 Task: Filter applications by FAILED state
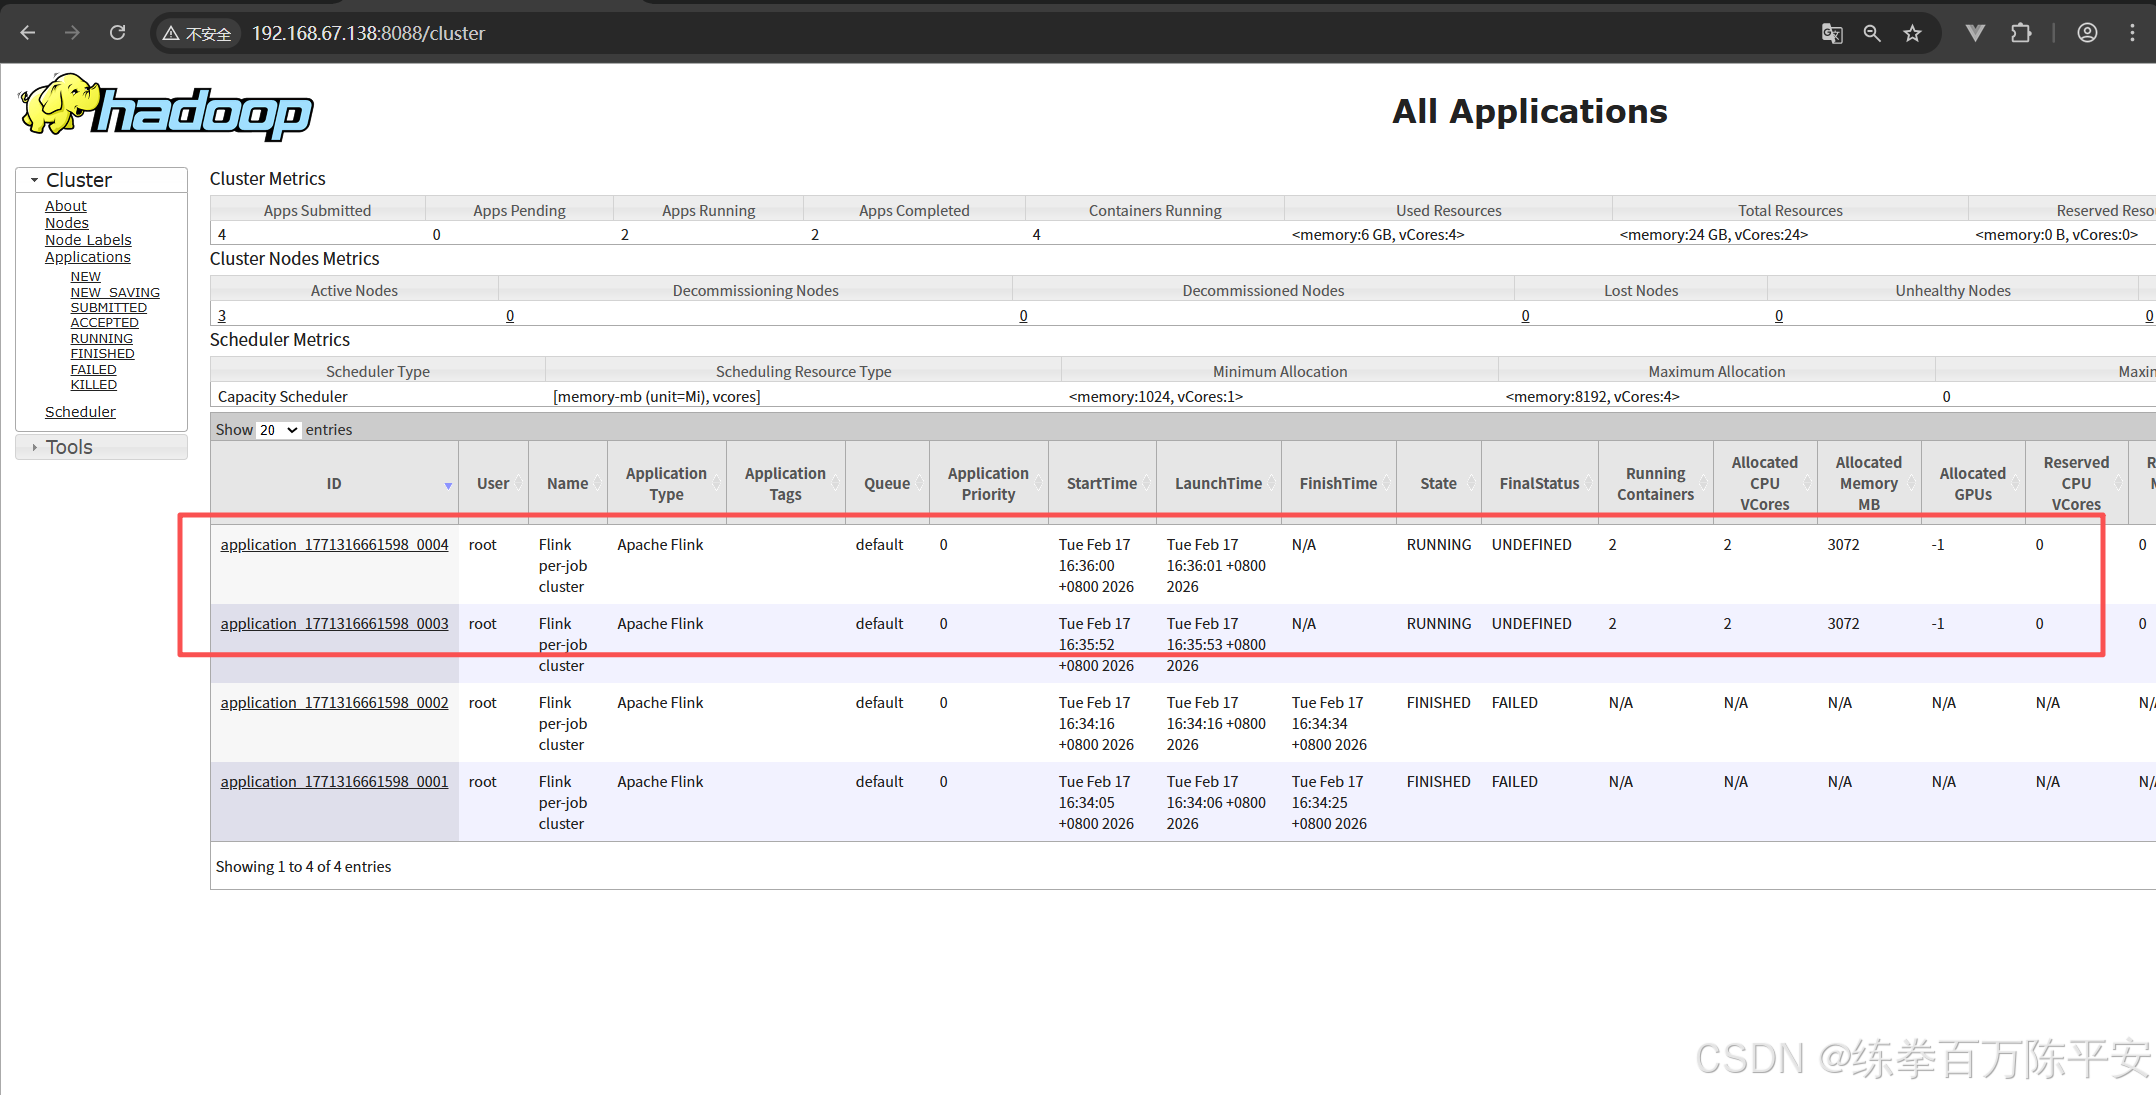94,370
